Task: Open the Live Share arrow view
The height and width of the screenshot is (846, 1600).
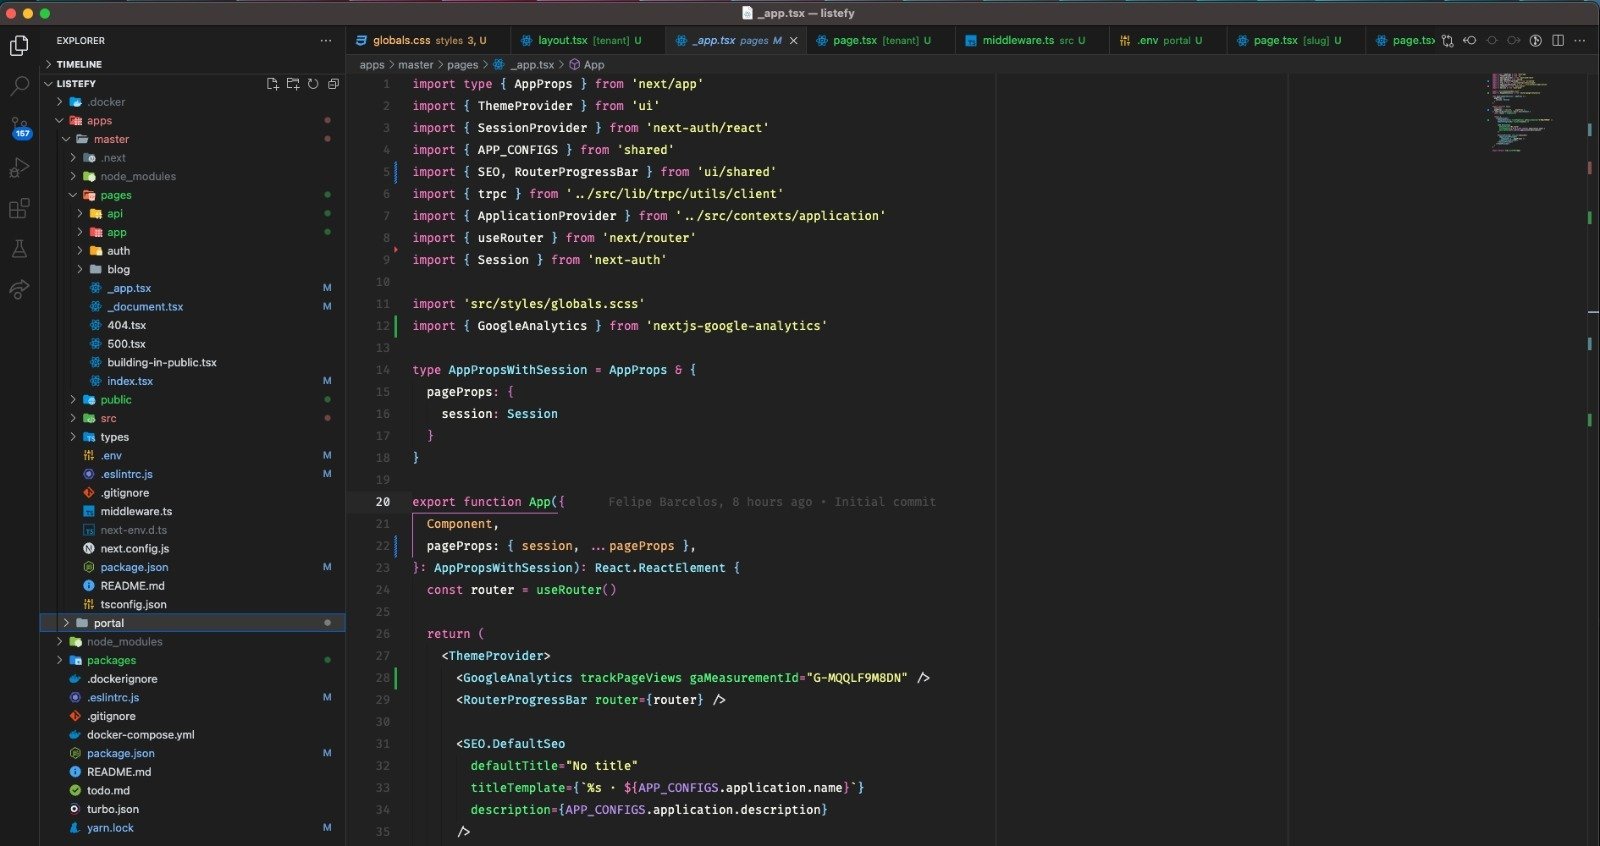Action: tap(19, 290)
